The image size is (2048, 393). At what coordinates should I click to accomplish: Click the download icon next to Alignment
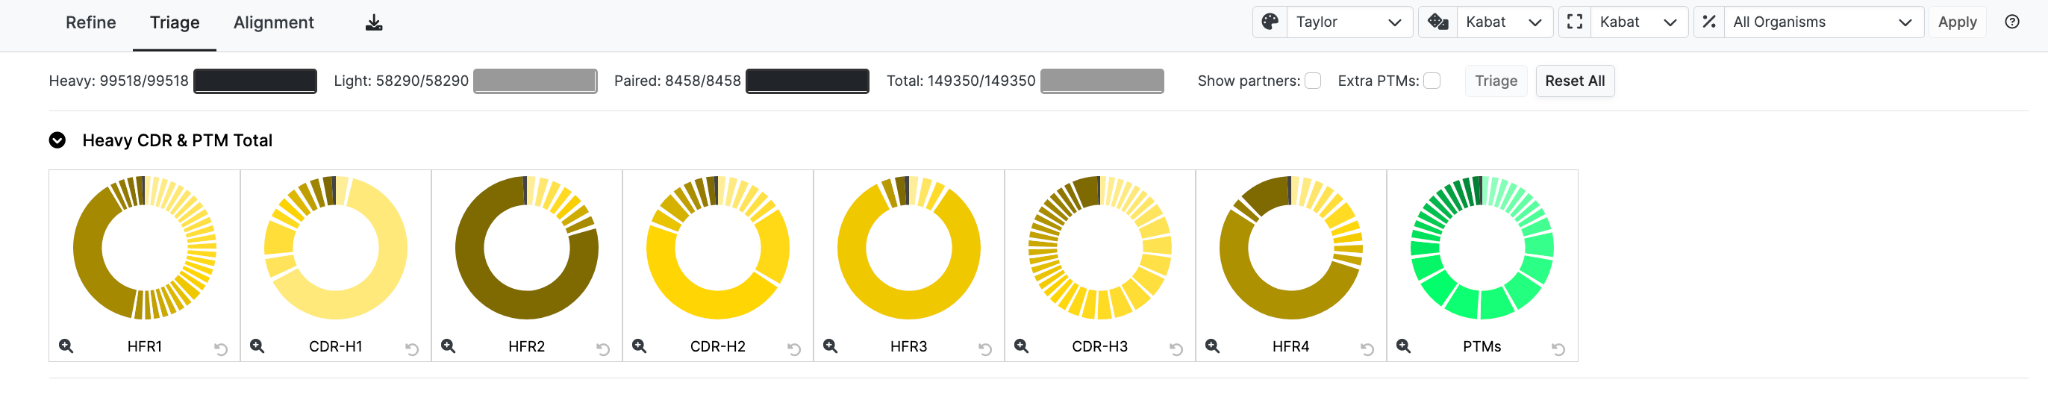tap(374, 23)
